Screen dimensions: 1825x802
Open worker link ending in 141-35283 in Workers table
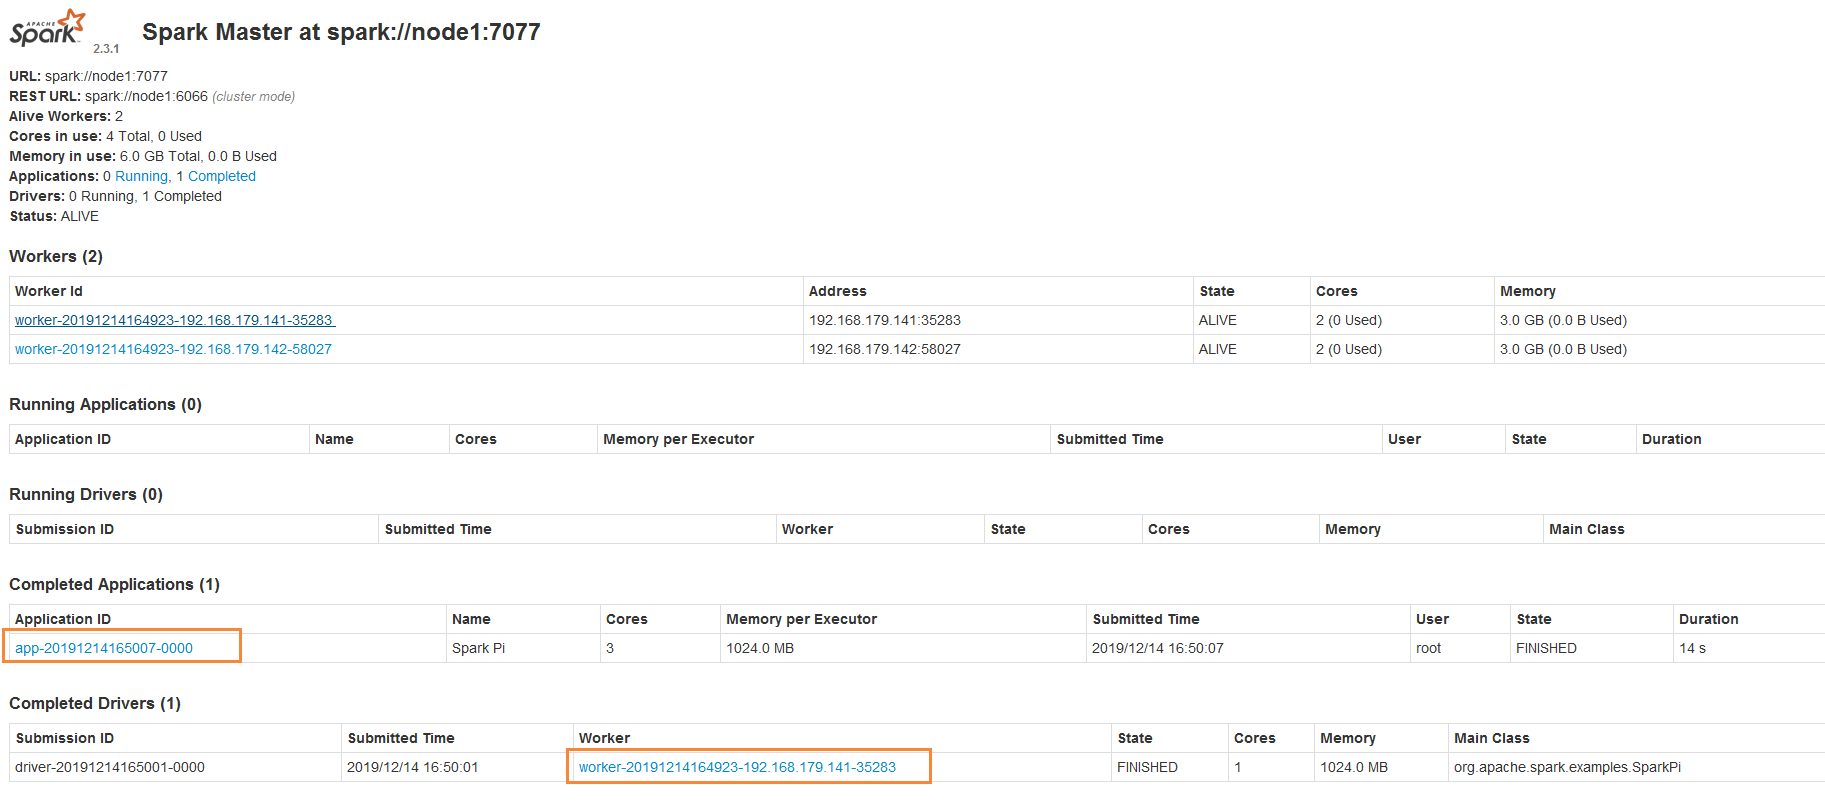click(x=174, y=320)
